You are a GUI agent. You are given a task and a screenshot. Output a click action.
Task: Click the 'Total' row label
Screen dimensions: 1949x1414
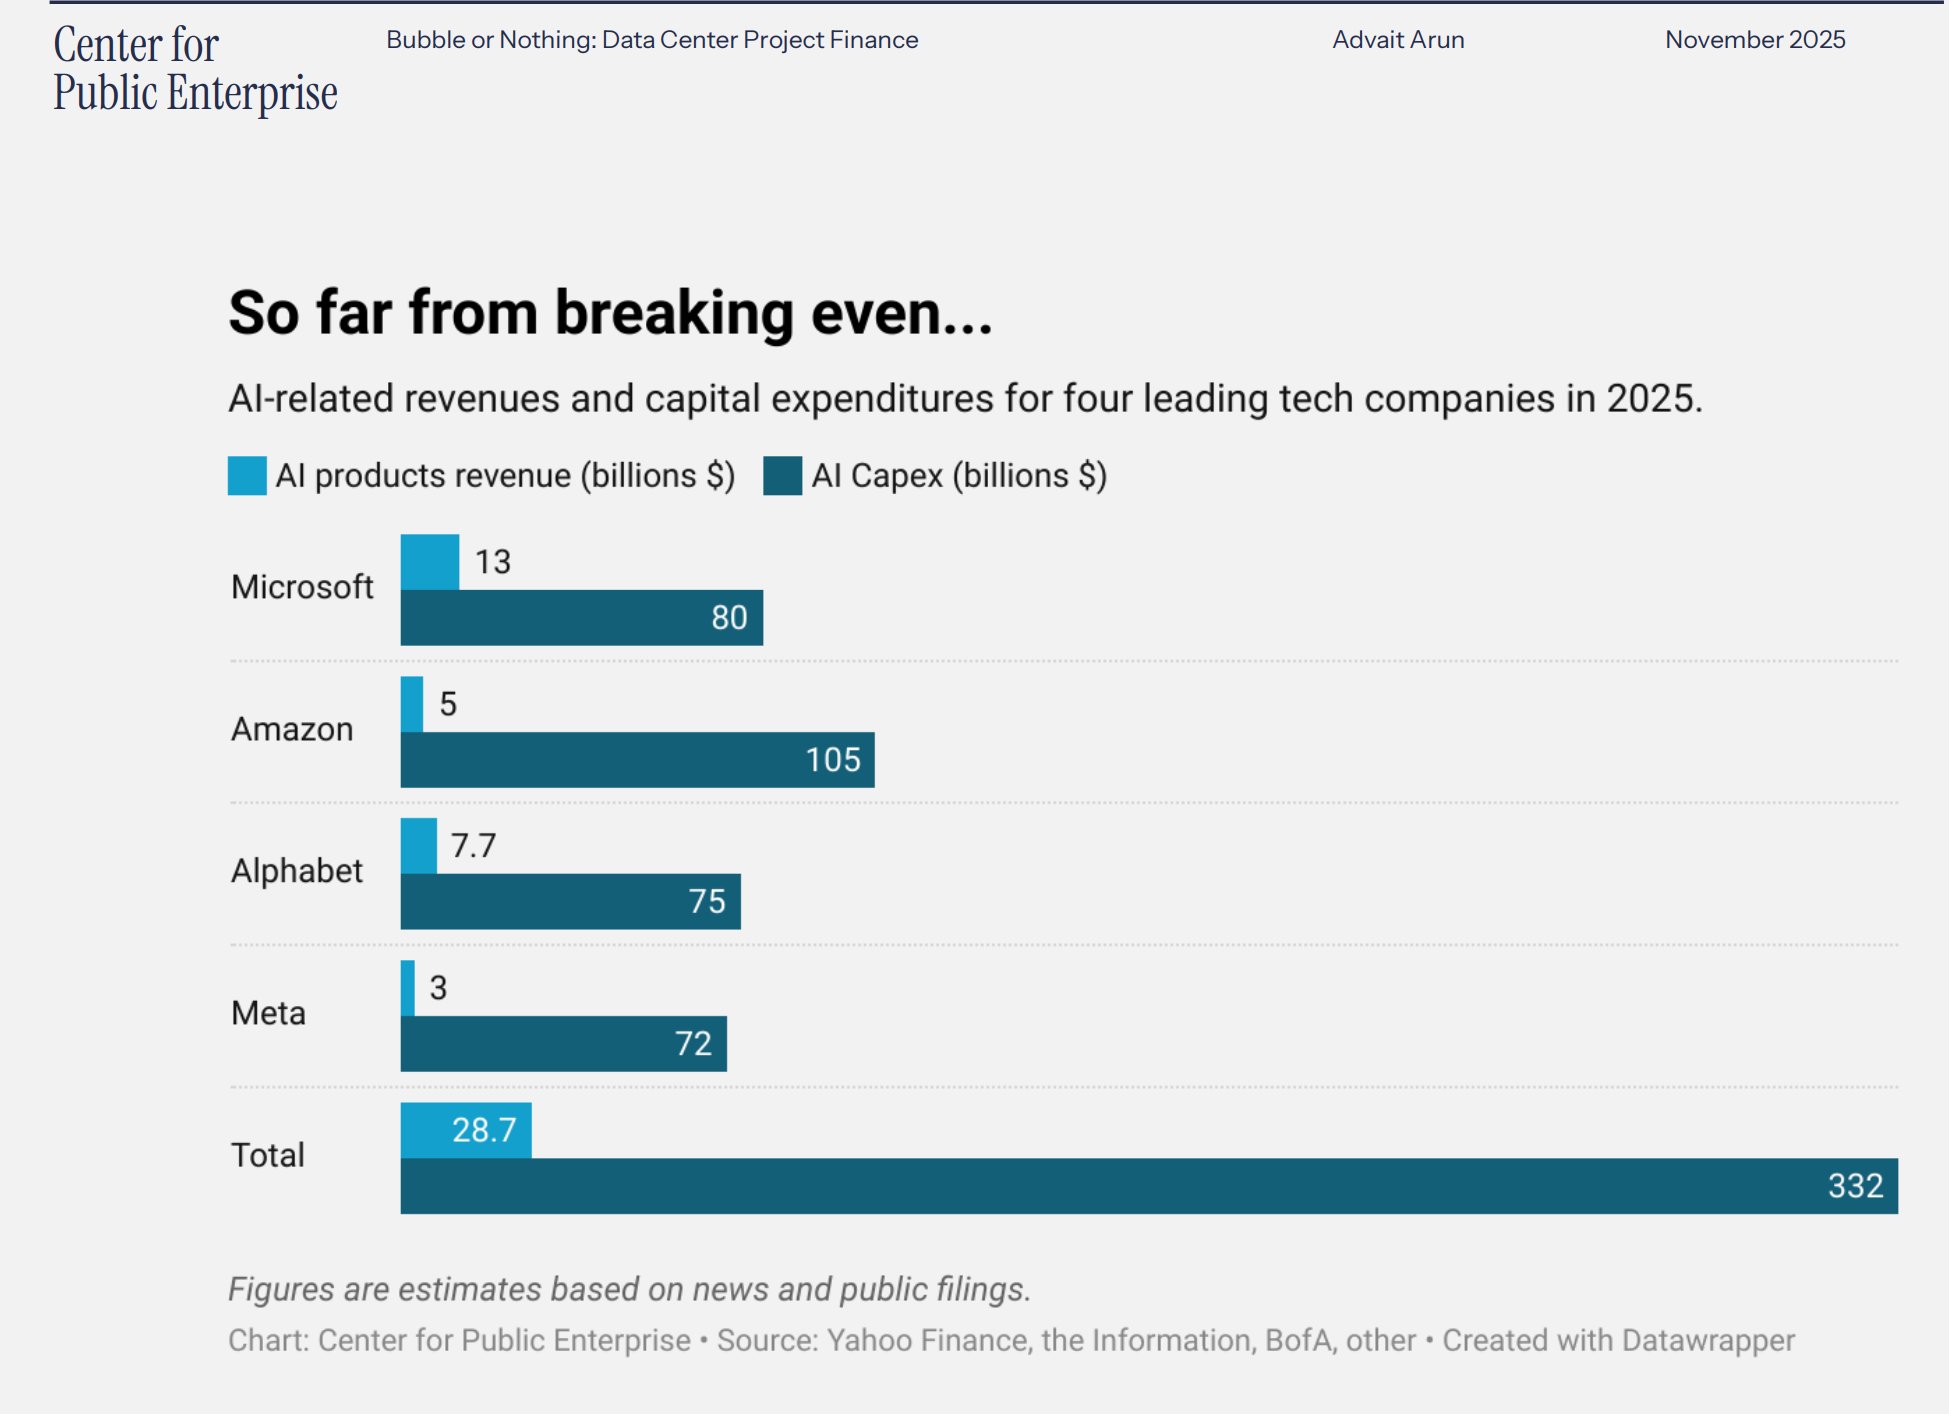coord(268,1156)
